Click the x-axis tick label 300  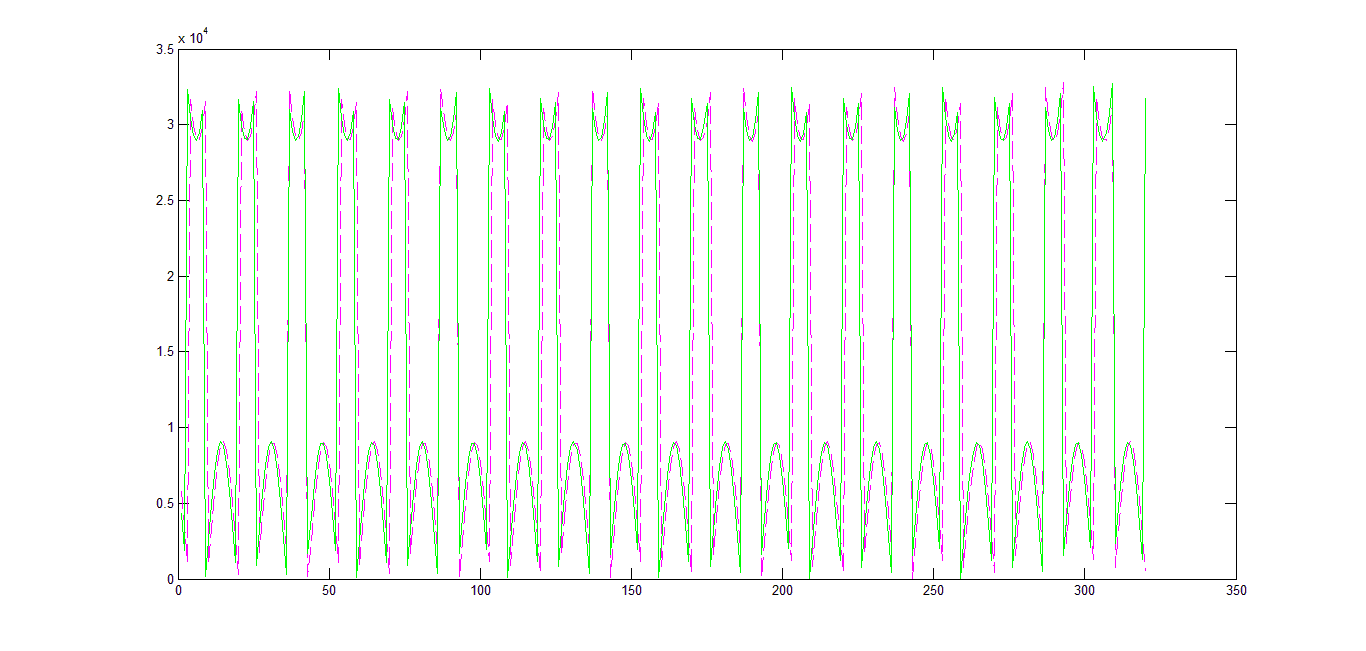(1084, 591)
